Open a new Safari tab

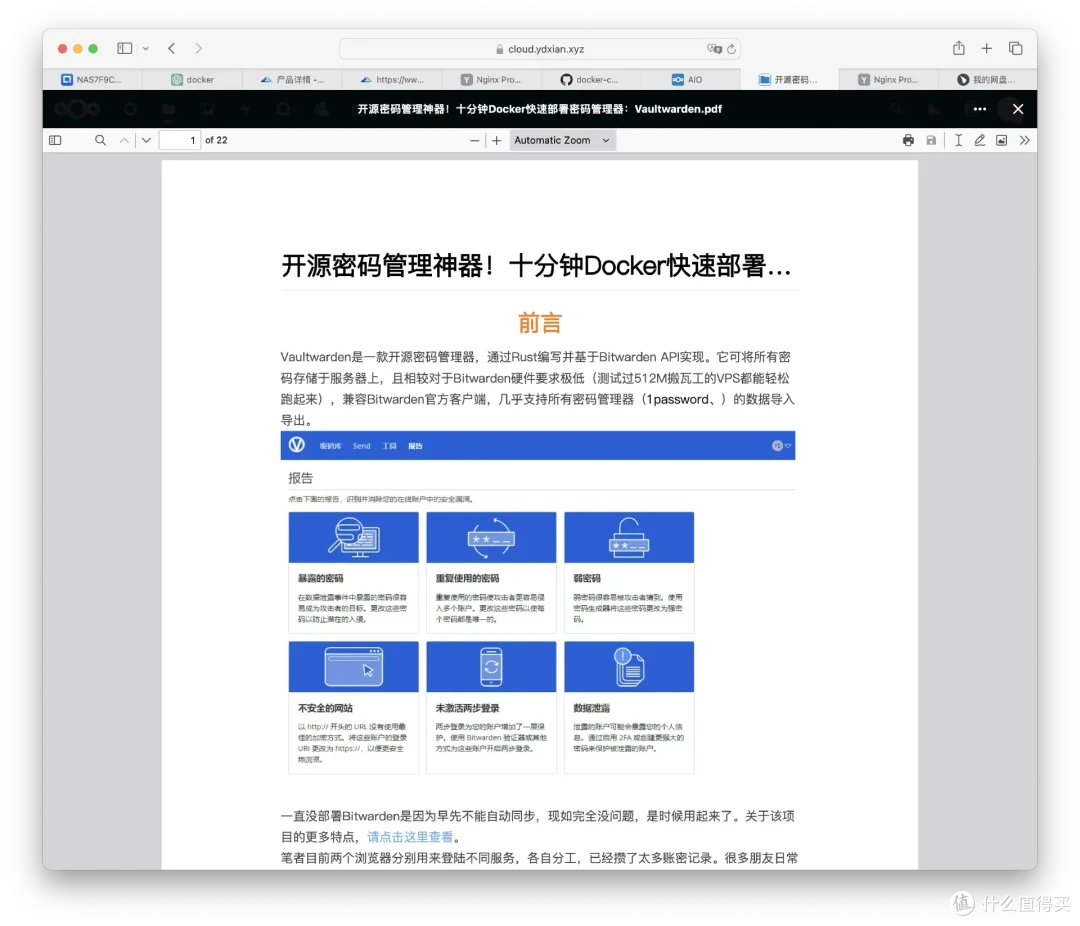986,48
